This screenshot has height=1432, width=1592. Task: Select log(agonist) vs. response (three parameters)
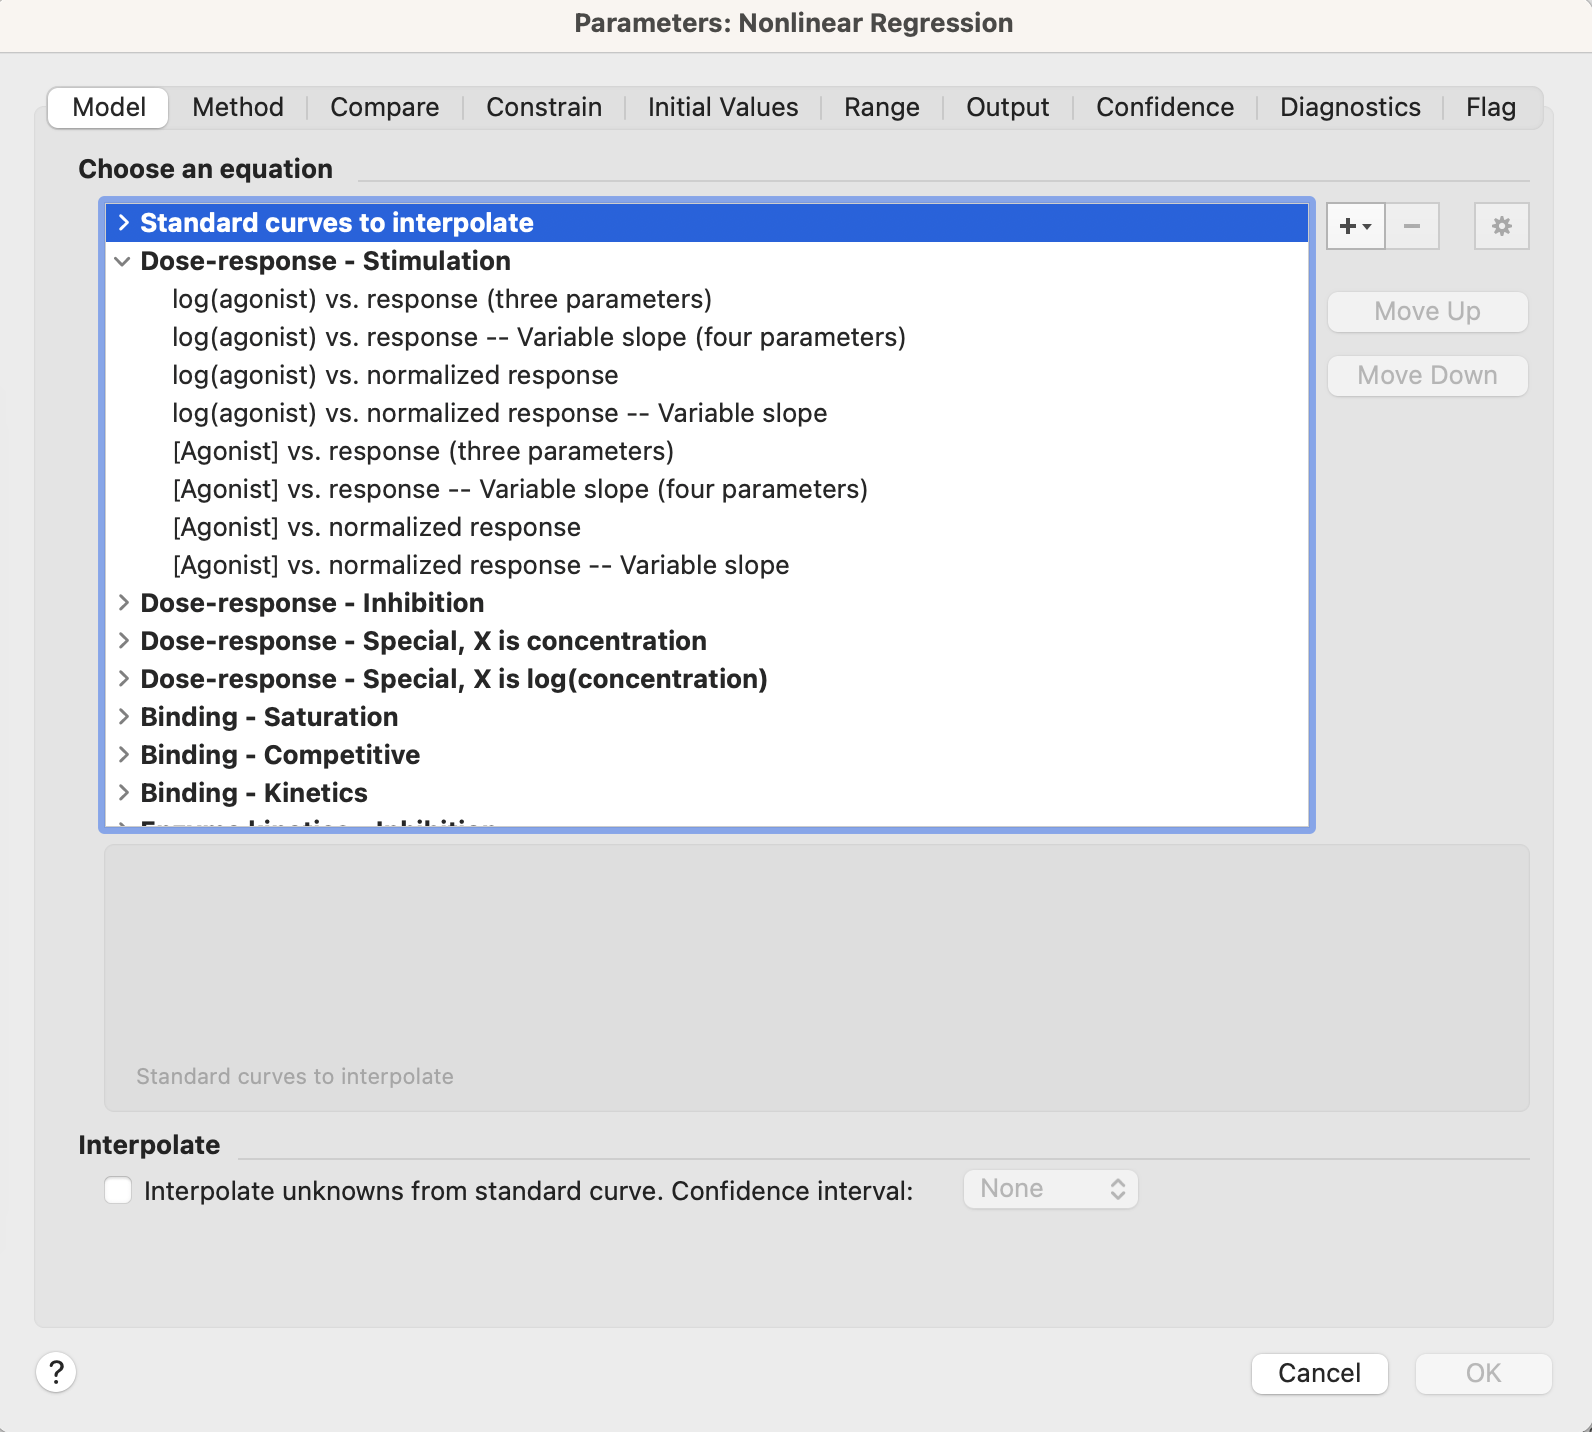pyautogui.click(x=442, y=299)
